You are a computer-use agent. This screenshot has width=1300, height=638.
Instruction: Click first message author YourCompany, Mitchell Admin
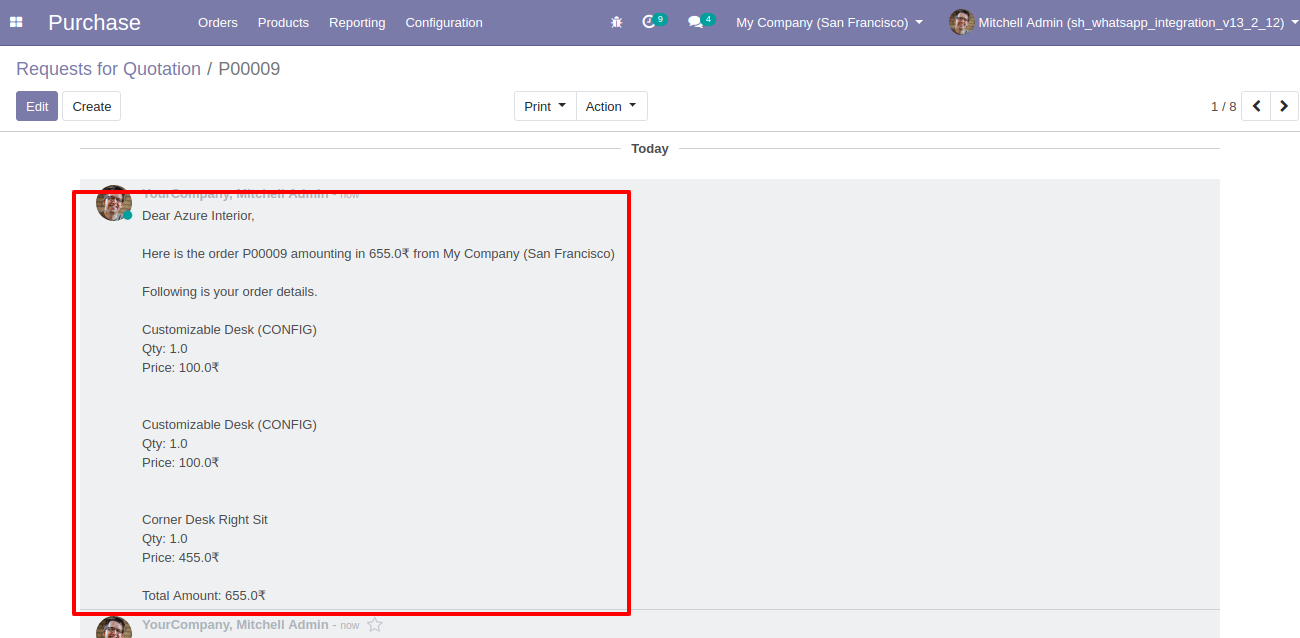(x=235, y=194)
